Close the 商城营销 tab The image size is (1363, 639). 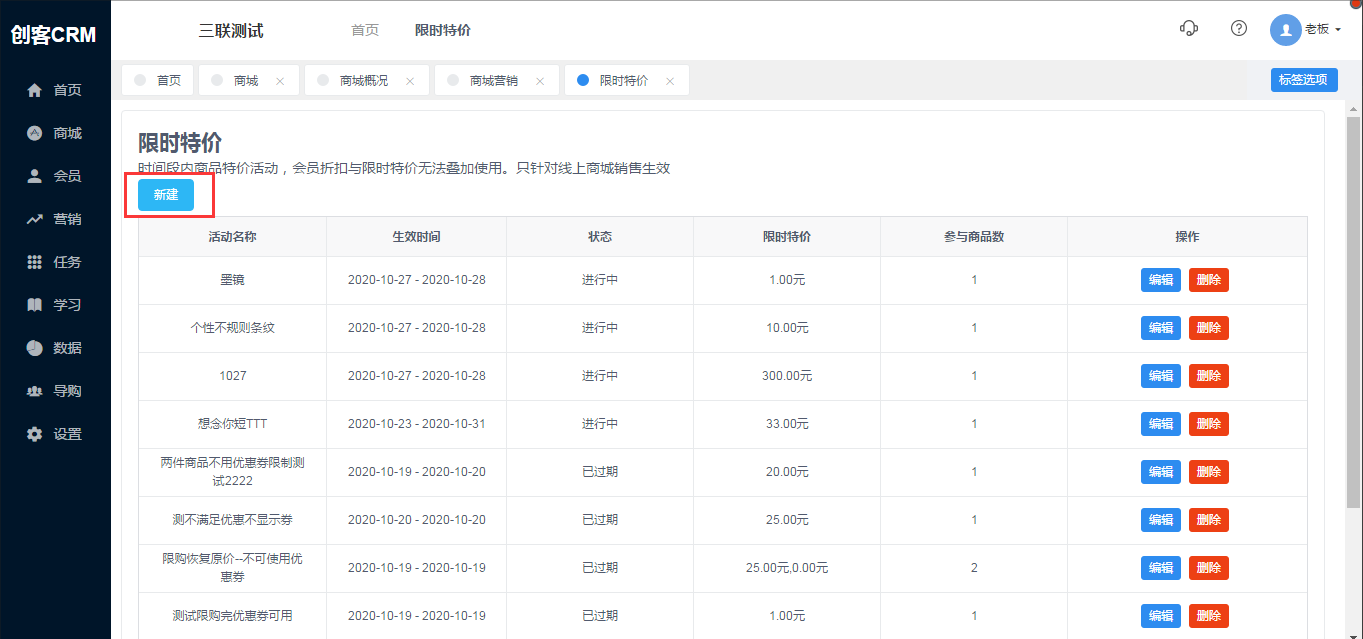pyautogui.click(x=540, y=81)
